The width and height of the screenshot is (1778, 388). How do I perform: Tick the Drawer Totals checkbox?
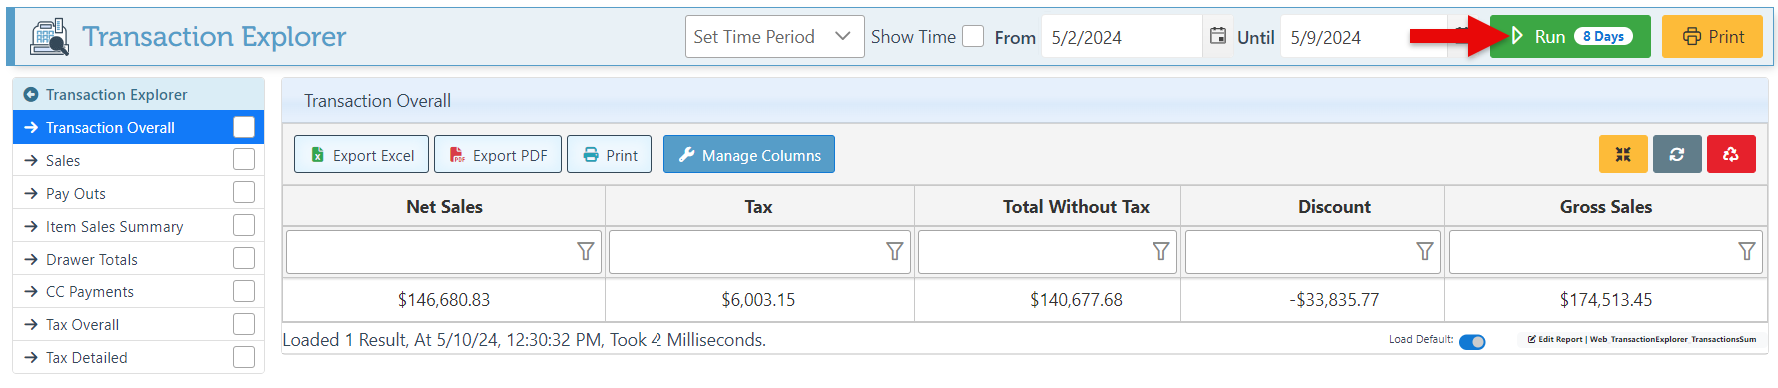(x=244, y=258)
